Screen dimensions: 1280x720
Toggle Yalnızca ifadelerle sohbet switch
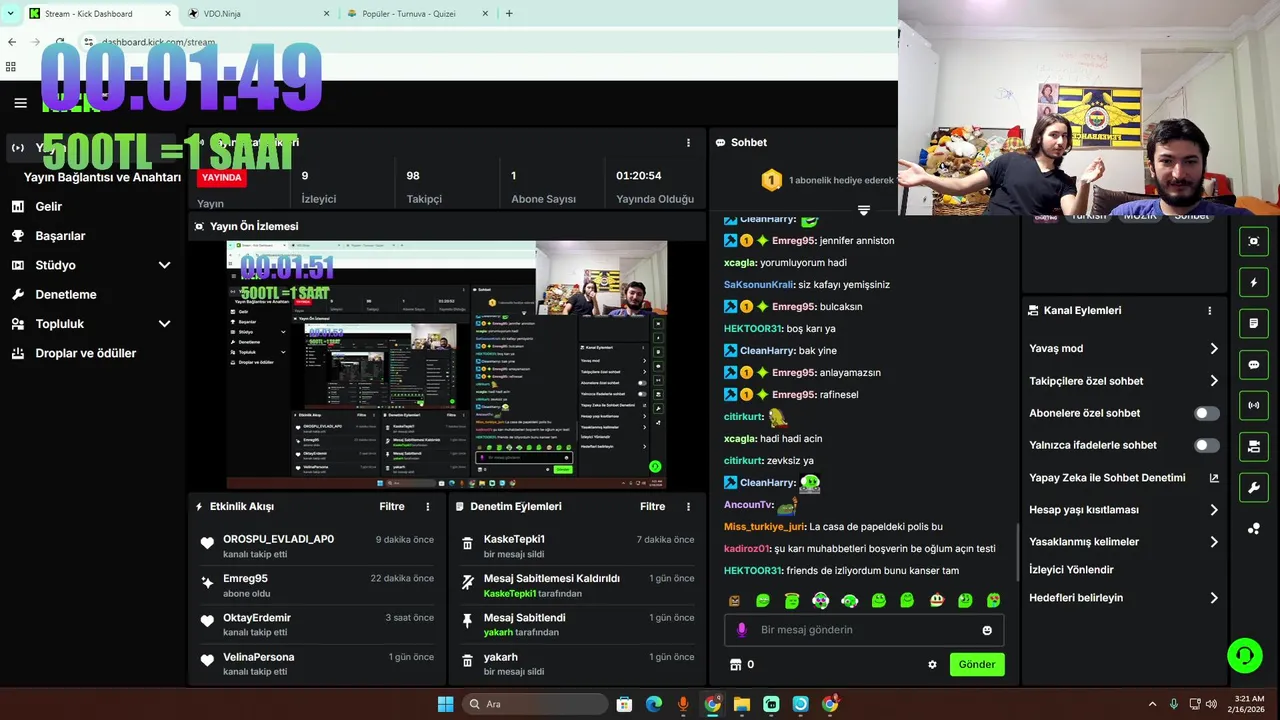coord(1207,445)
